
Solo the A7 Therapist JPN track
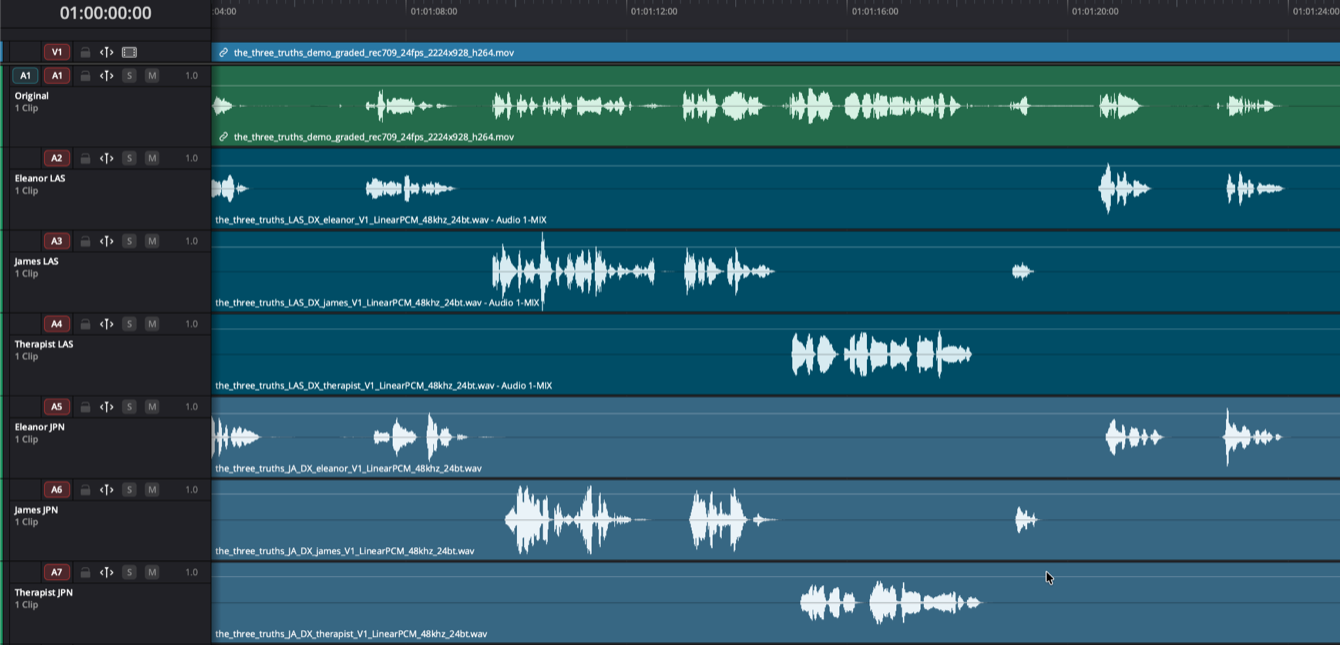pos(129,573)
